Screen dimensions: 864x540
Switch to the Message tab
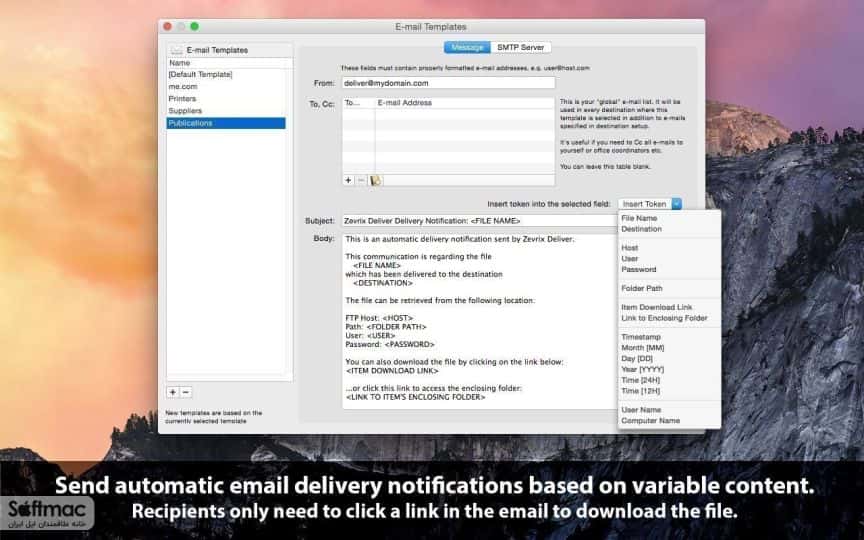point(467,47)
